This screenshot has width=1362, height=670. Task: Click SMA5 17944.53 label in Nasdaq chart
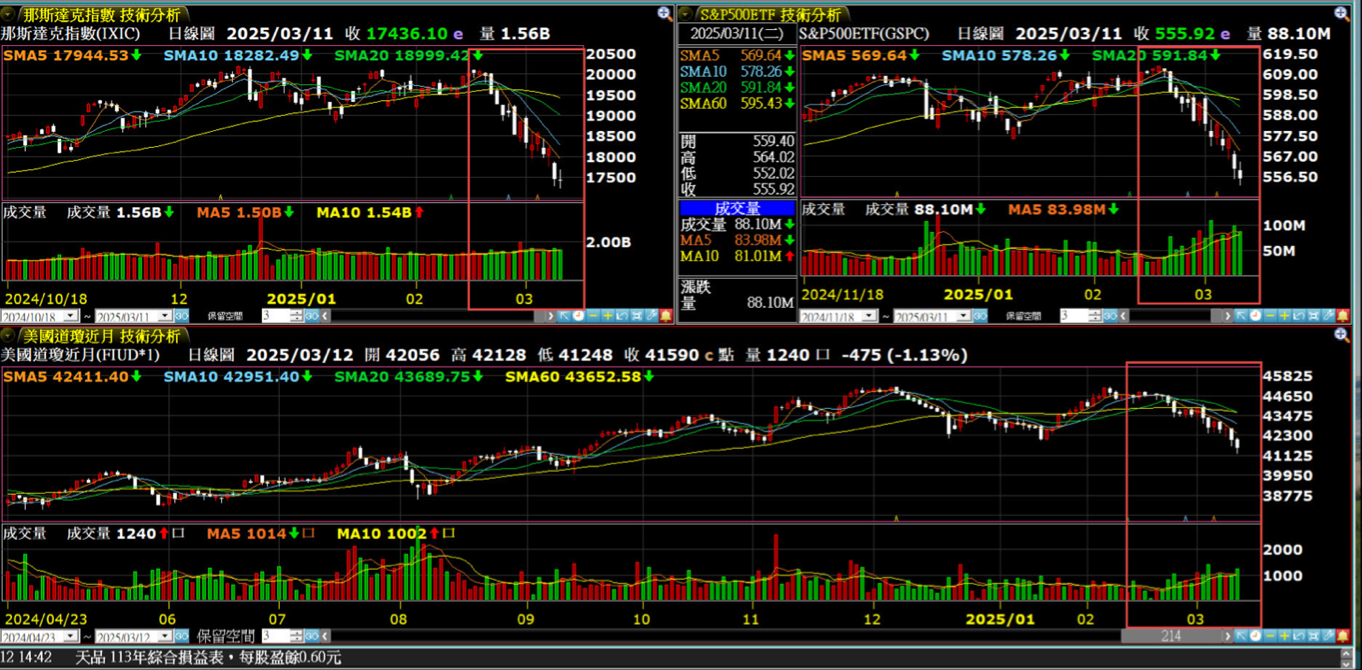coord(72,55)
